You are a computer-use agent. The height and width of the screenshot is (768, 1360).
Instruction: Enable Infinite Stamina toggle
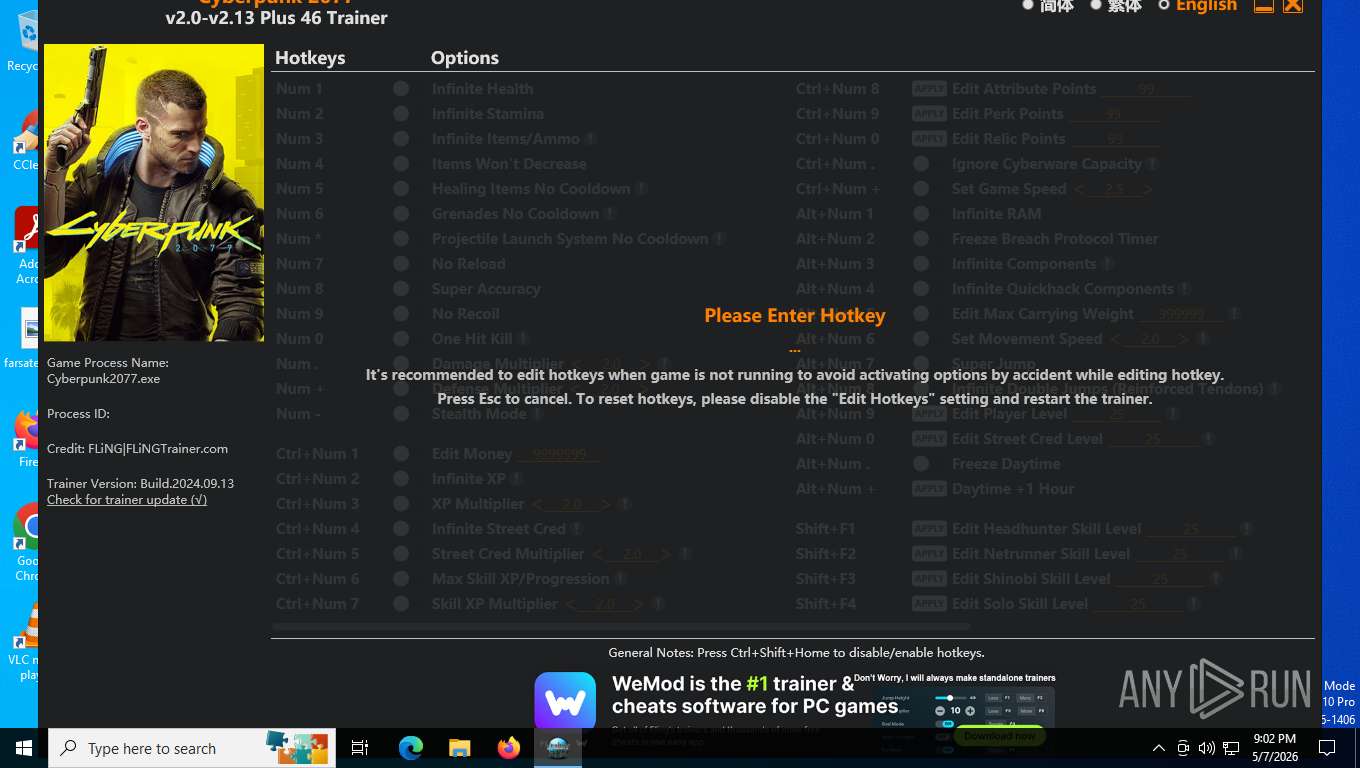point(401,114)
